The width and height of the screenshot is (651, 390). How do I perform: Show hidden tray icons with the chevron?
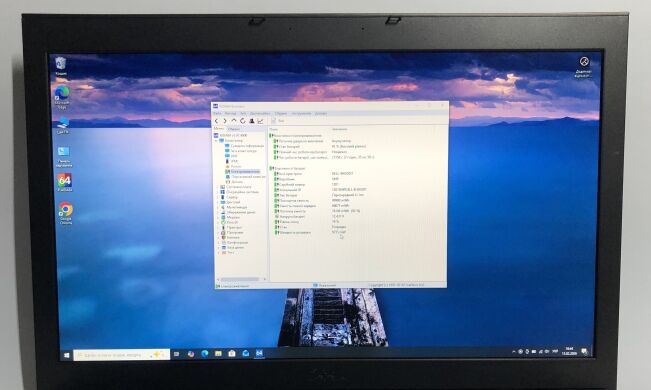click(x=514, y=352)
